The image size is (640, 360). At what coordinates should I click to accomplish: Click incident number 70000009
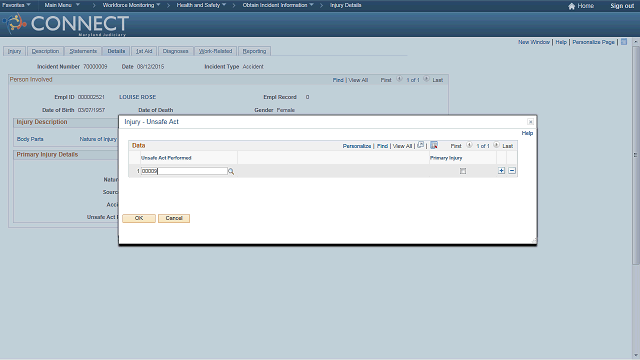(95, 67)
